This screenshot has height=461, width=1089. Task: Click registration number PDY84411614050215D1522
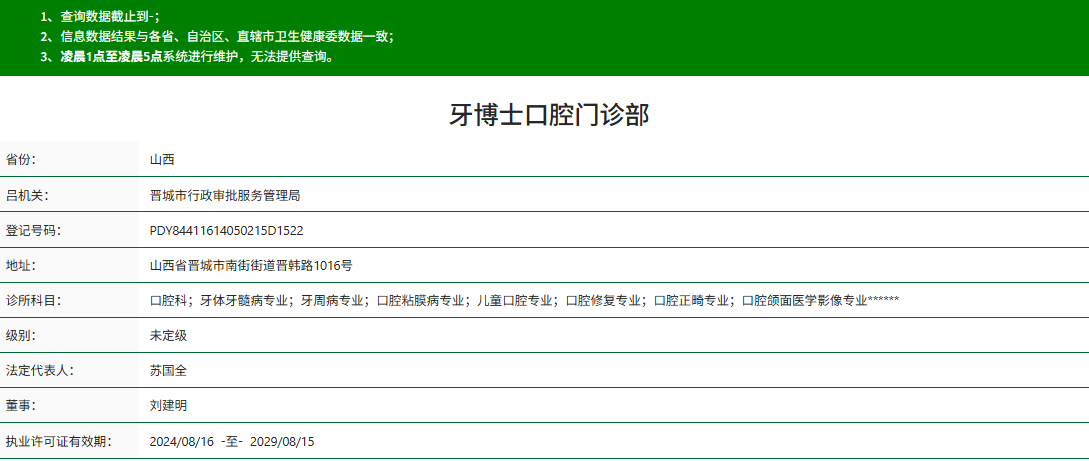tap(226, 230)
